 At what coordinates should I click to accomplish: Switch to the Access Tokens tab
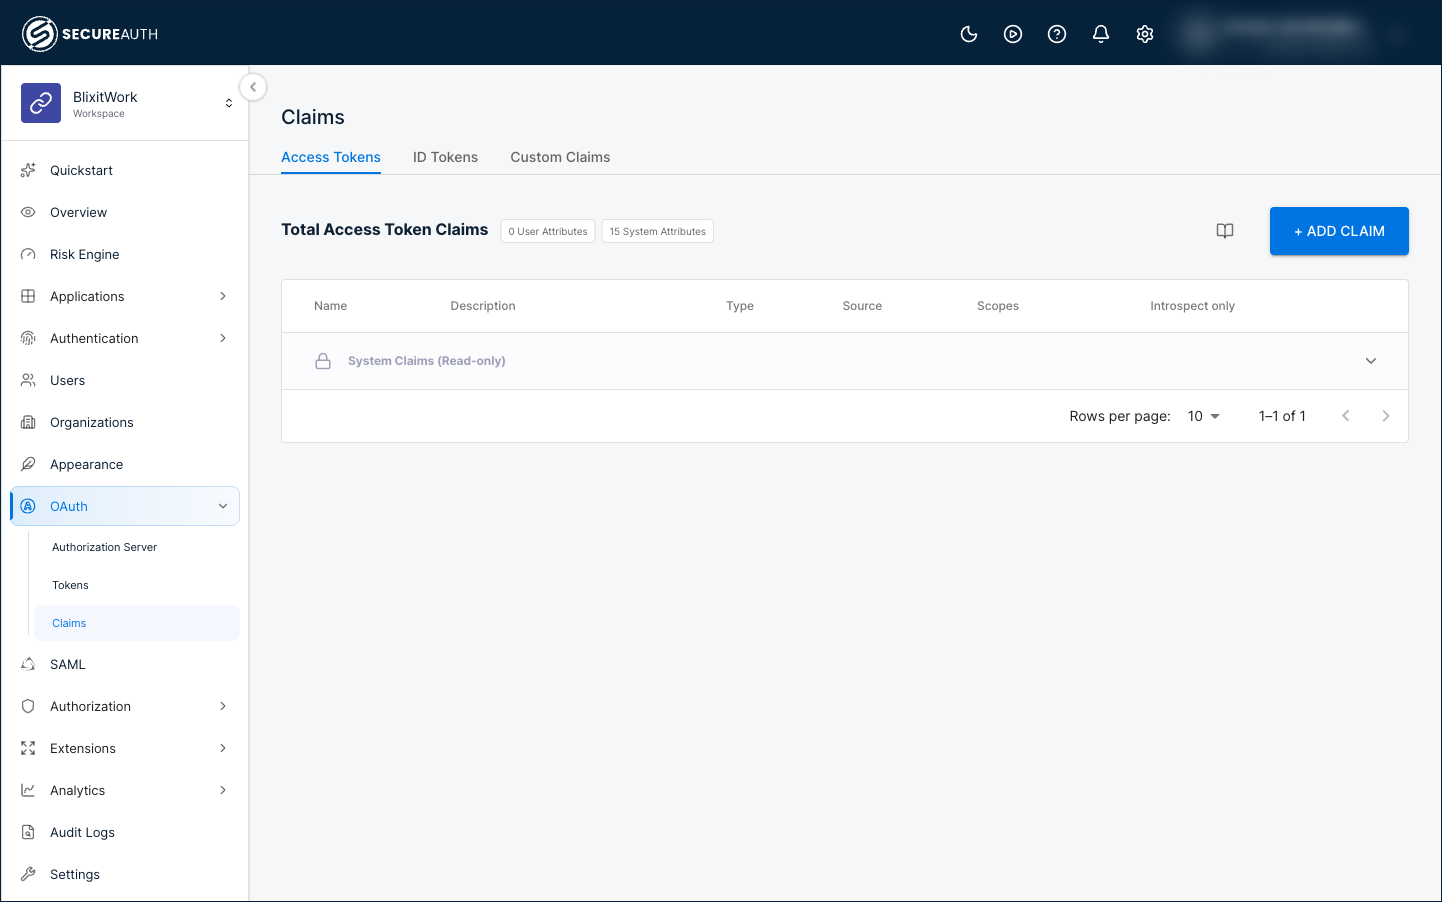(331, 157)
